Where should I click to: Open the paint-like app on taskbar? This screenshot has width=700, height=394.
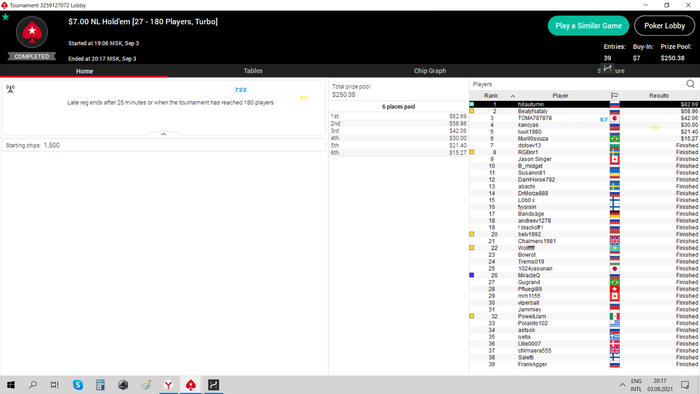[x=146, y=385]
